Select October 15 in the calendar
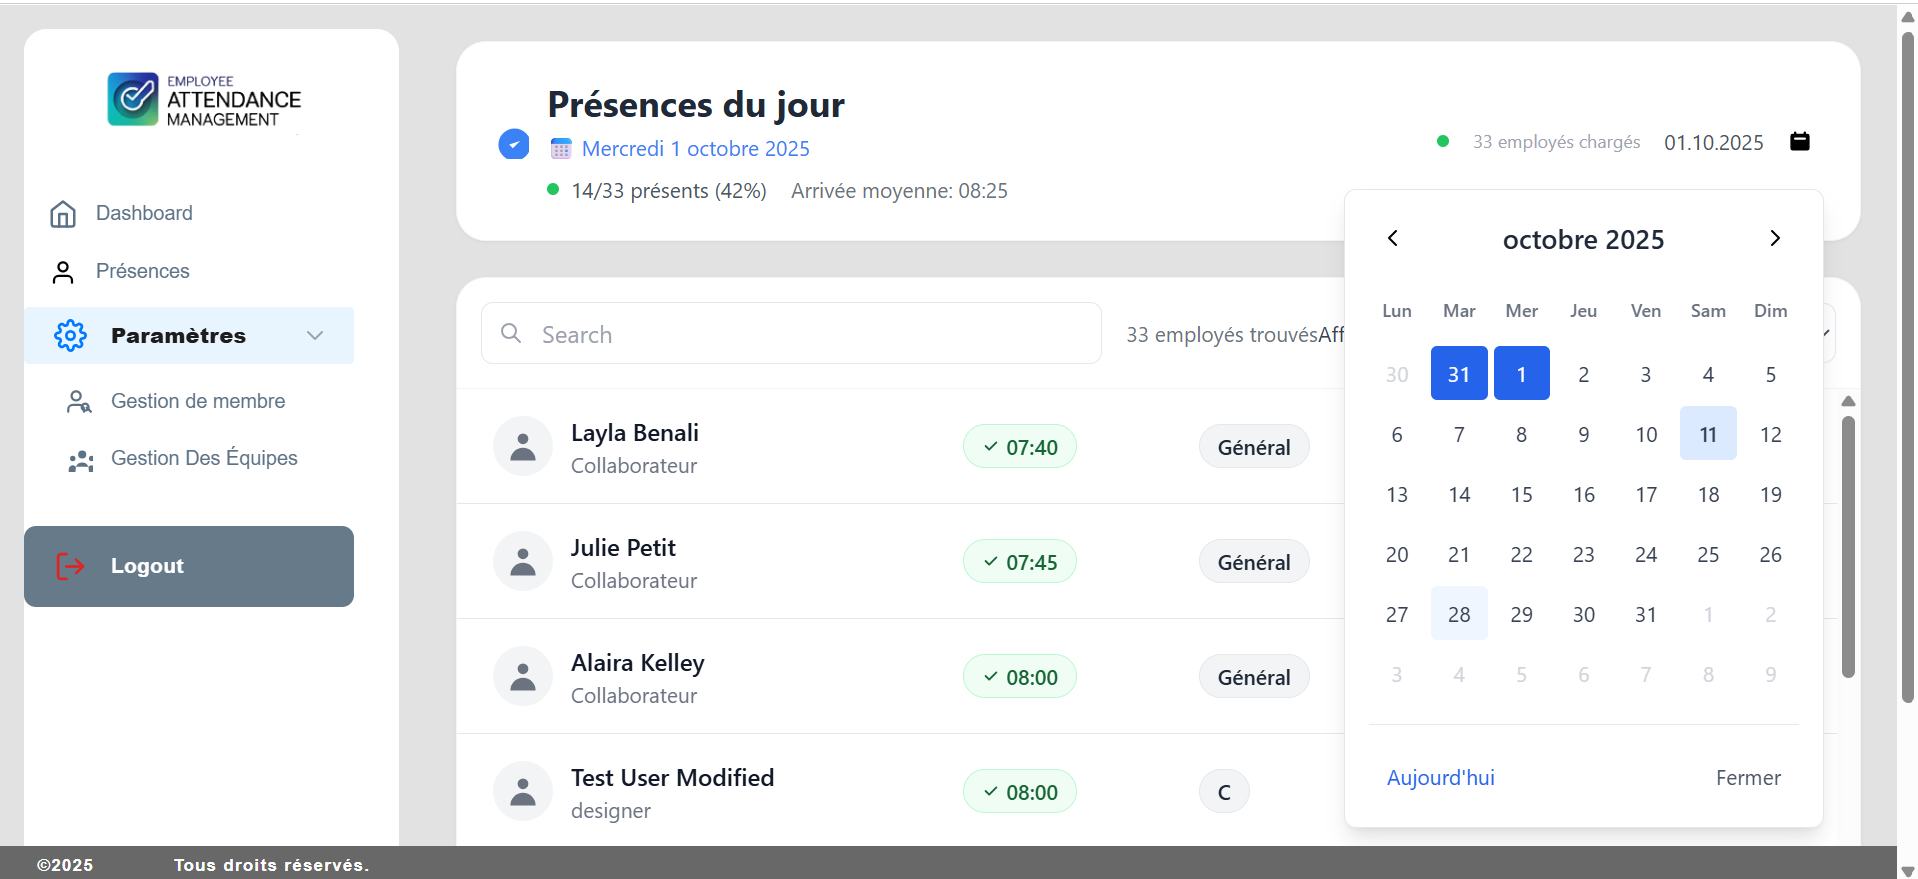The width and height of the screenshot is (1918, 879). click(1521, 495)
